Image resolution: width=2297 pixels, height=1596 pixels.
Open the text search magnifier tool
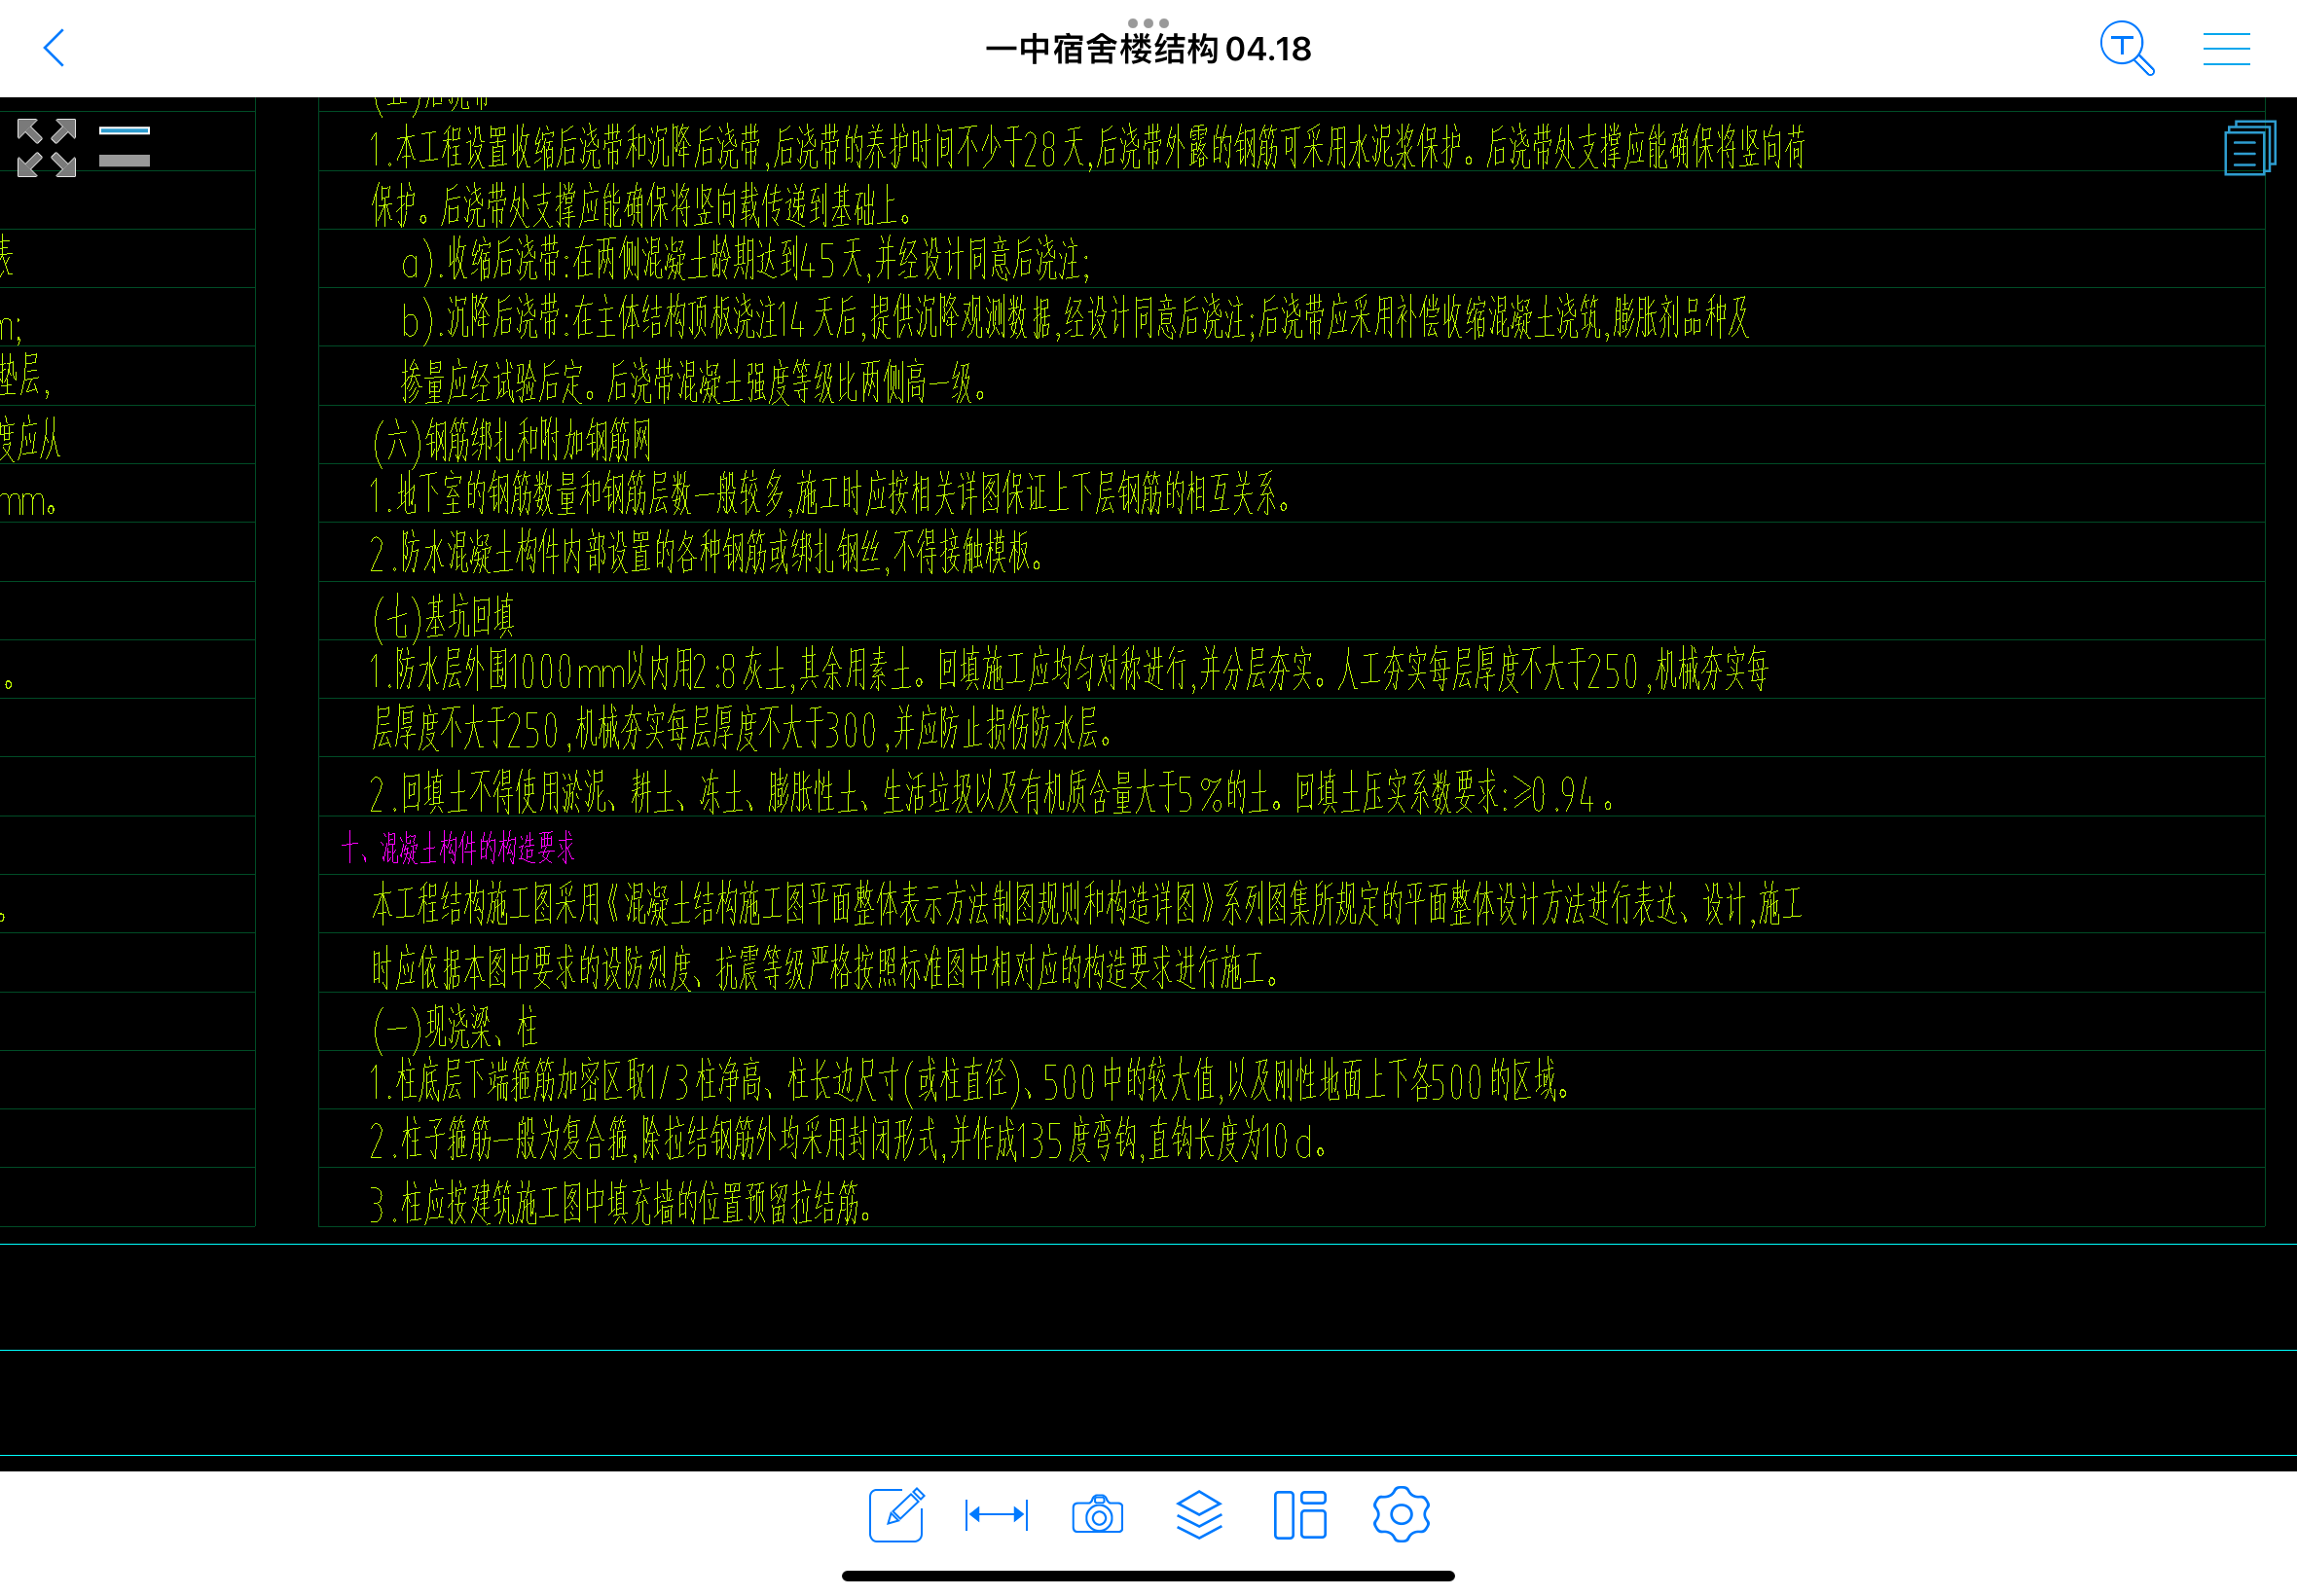click(x=2126, y=48)
